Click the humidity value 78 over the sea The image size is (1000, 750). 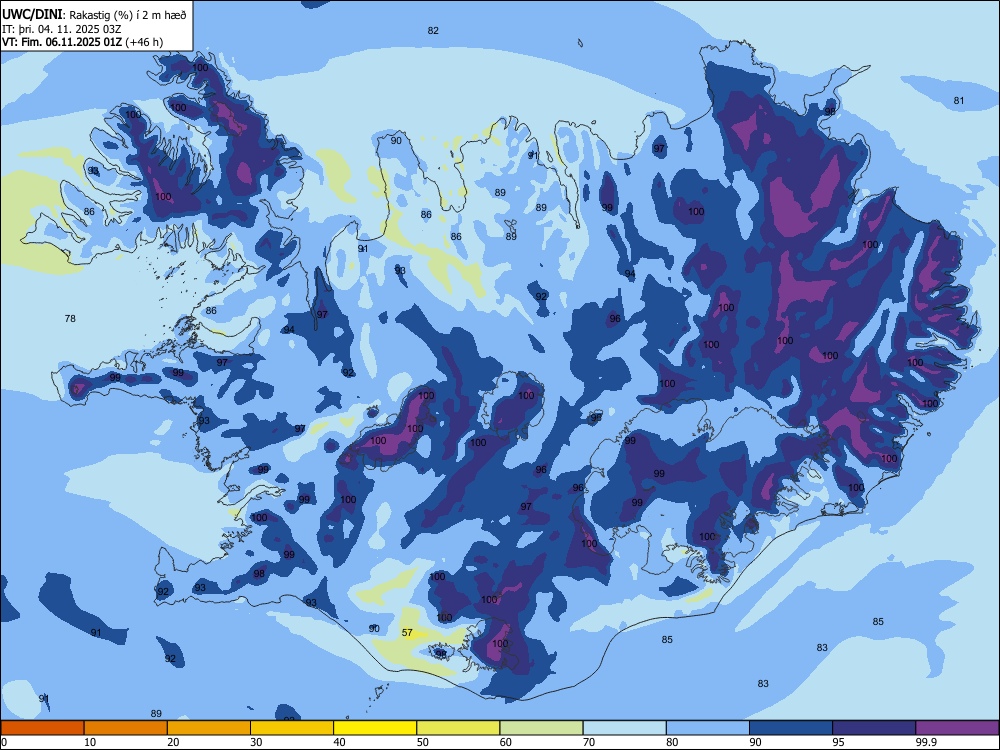coord(70,318)
